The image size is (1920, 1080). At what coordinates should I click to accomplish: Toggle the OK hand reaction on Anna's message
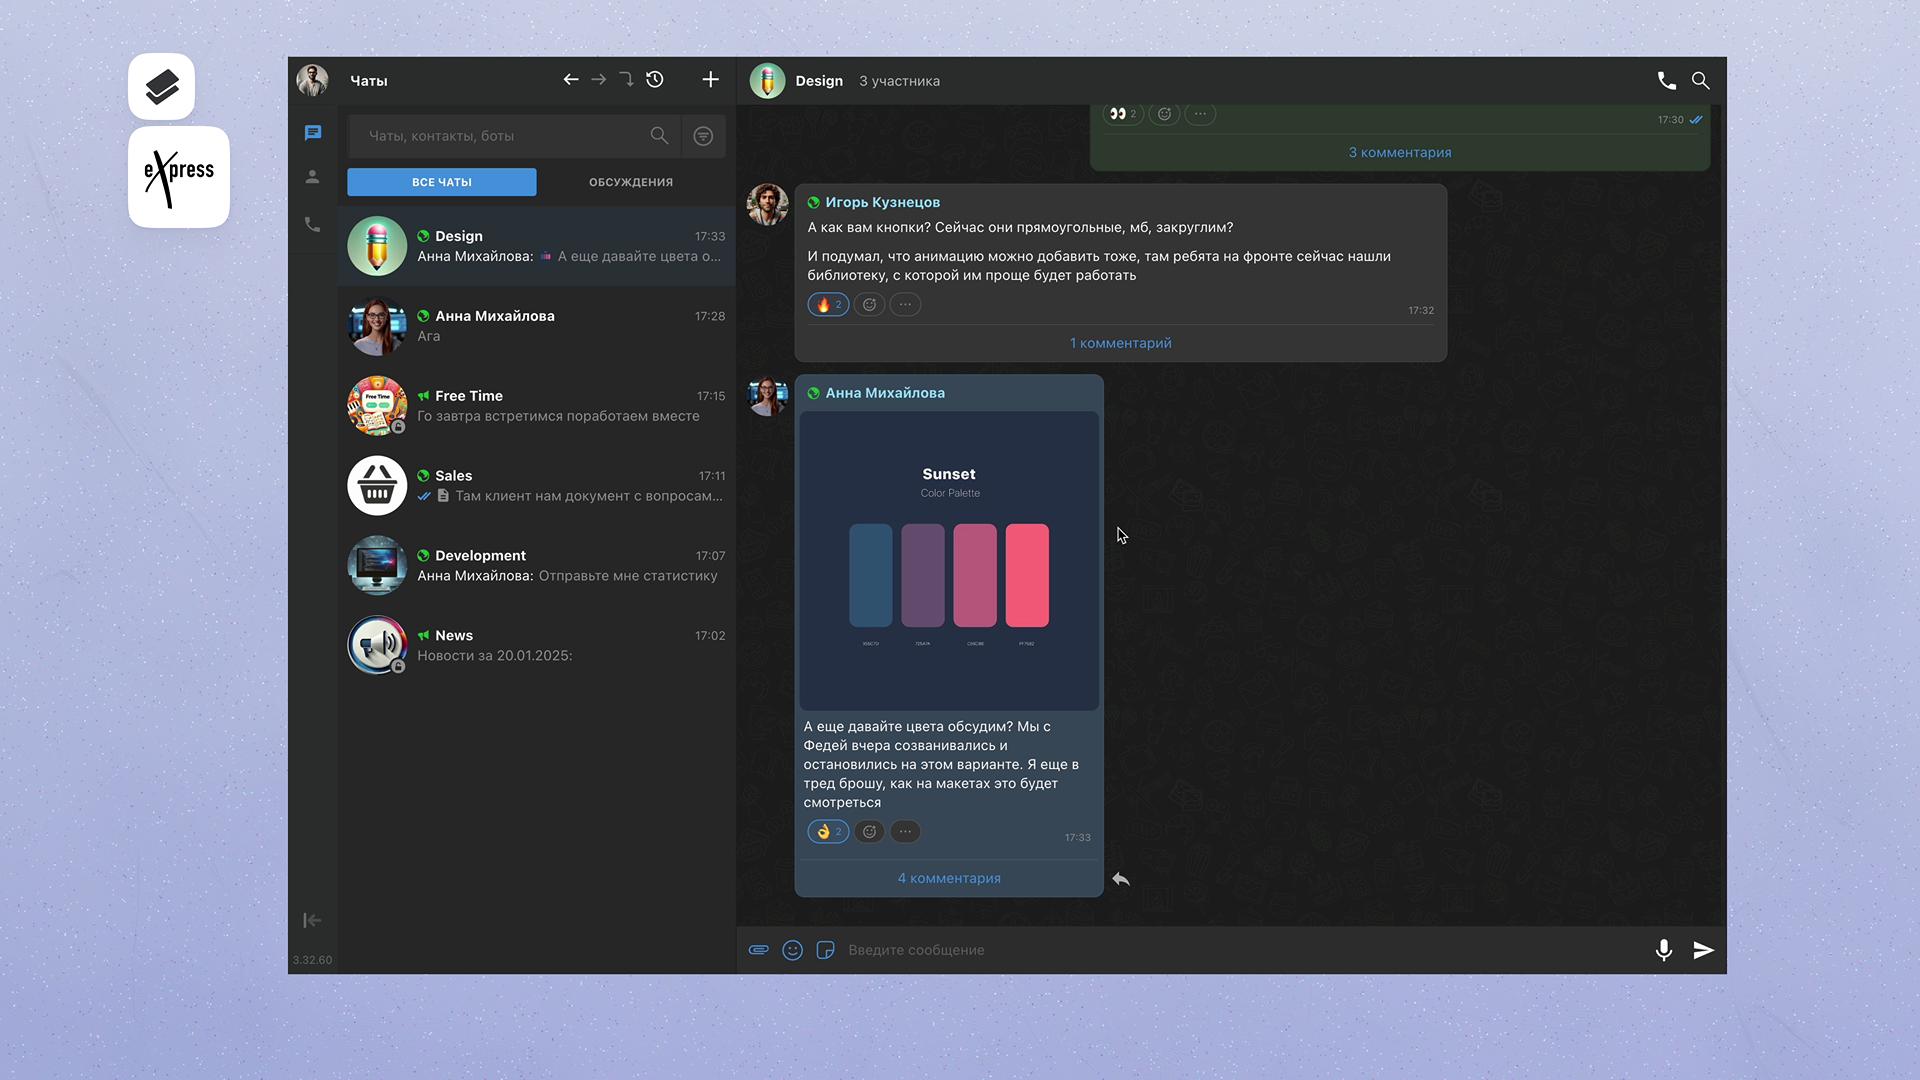[828, 832]
